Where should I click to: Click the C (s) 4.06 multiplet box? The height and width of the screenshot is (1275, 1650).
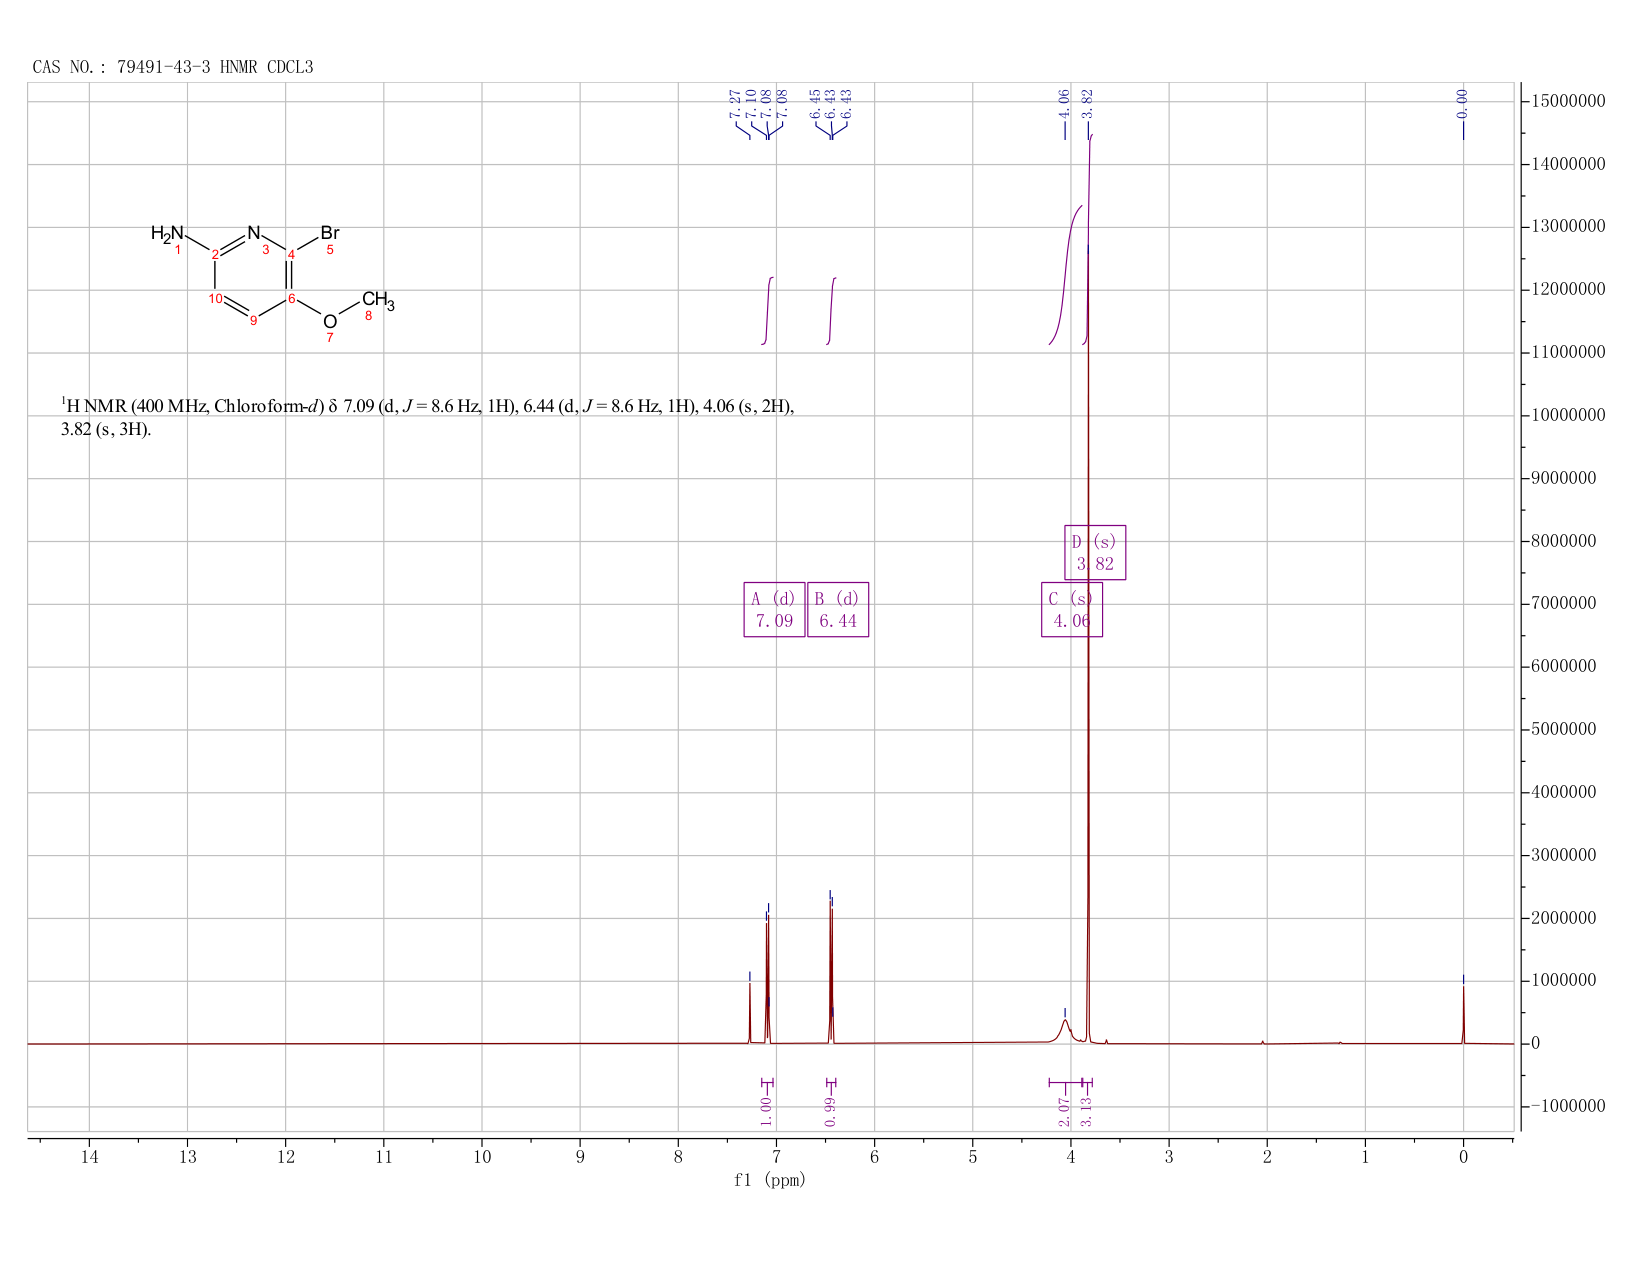click(x=1072, y=609)
